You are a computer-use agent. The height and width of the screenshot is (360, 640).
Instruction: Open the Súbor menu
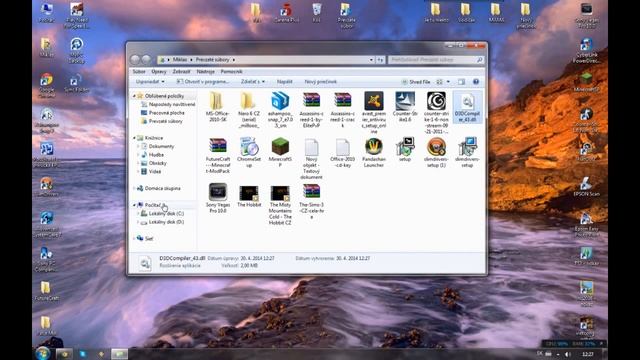point(139,71)
